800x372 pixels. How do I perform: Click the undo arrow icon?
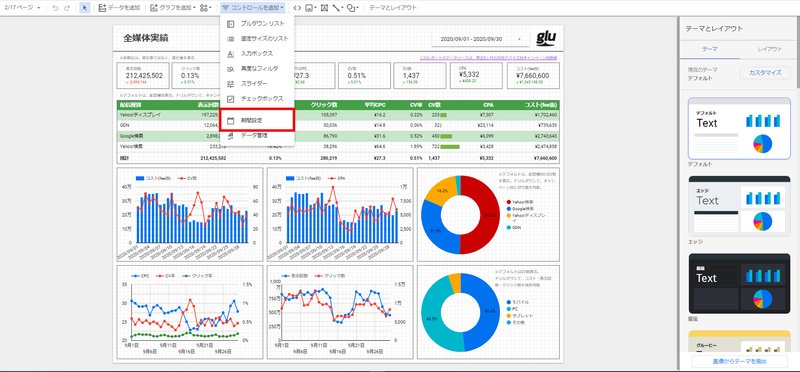55,8
